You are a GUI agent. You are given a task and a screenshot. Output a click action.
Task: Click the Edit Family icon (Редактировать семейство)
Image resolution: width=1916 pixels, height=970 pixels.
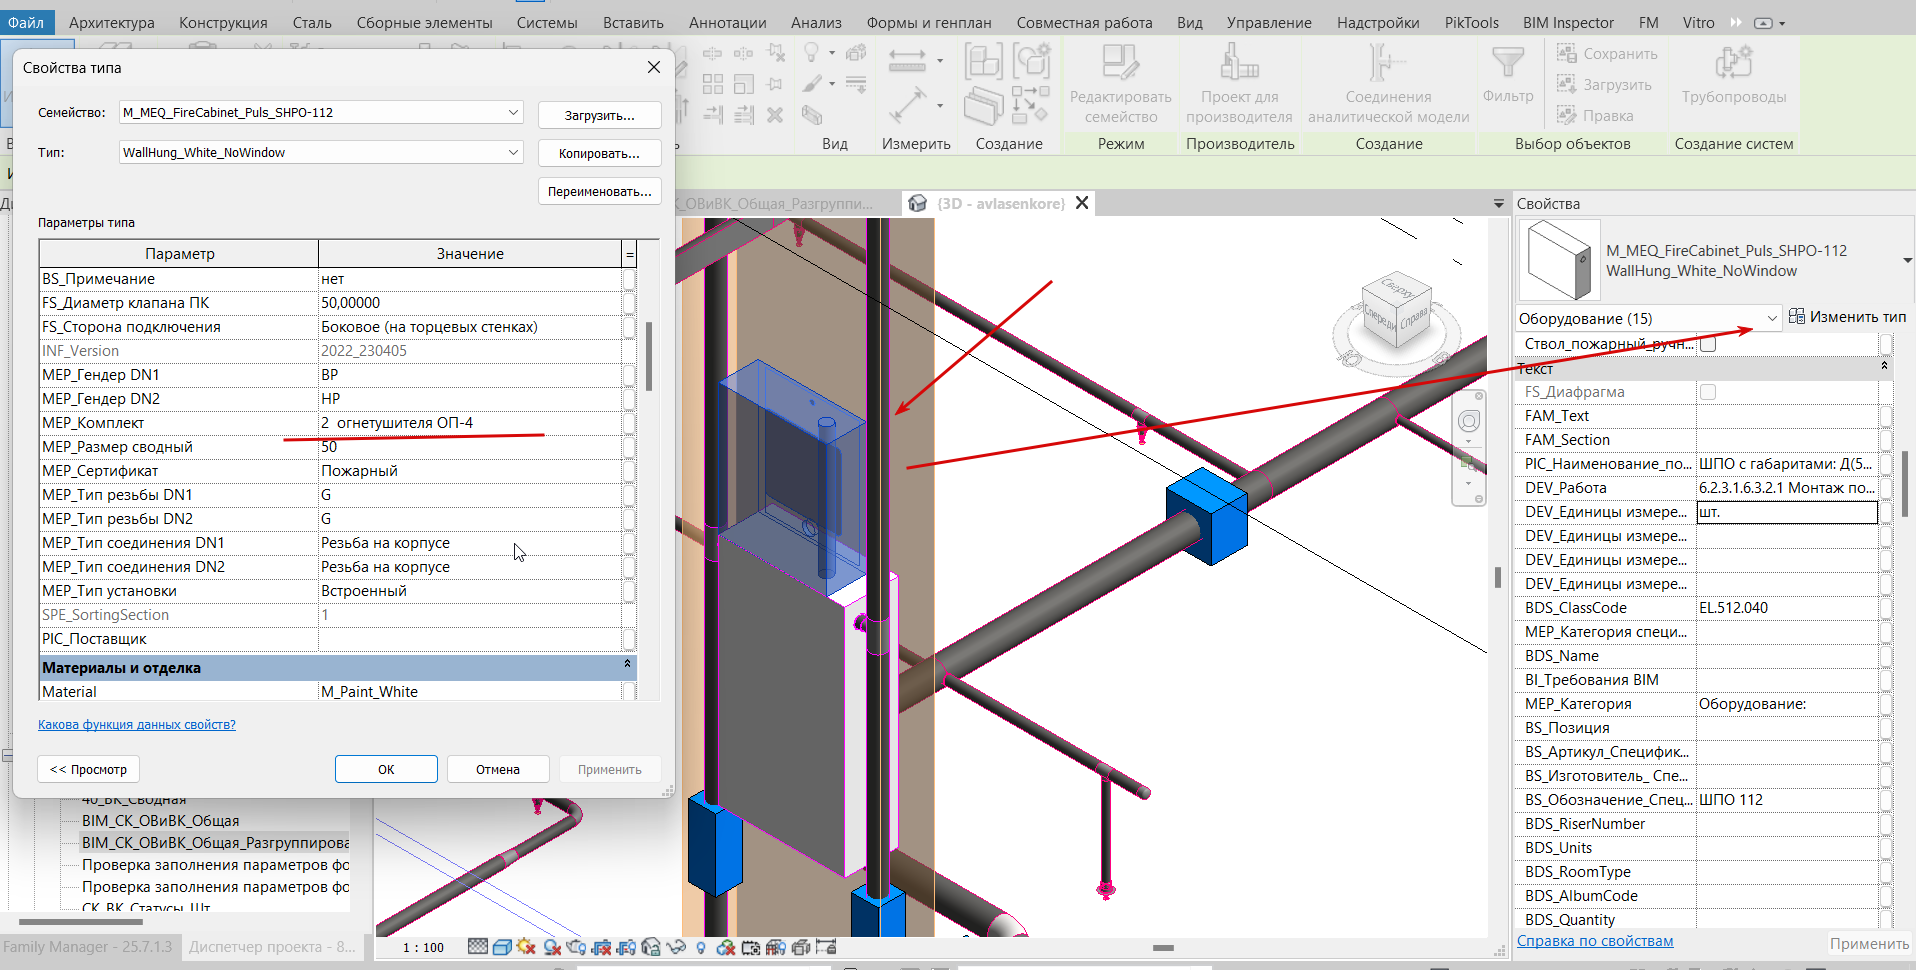point(1120,64)
